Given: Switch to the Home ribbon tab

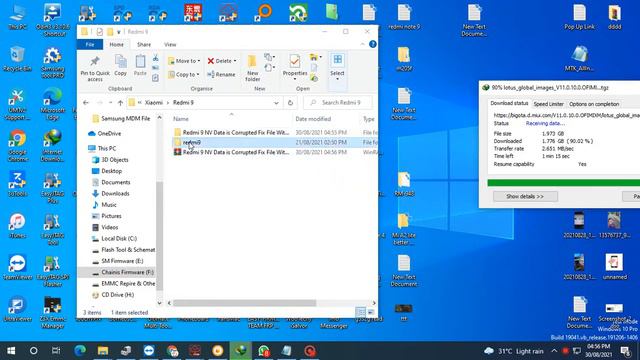Looking at the screenshot, I should point(116,44).
